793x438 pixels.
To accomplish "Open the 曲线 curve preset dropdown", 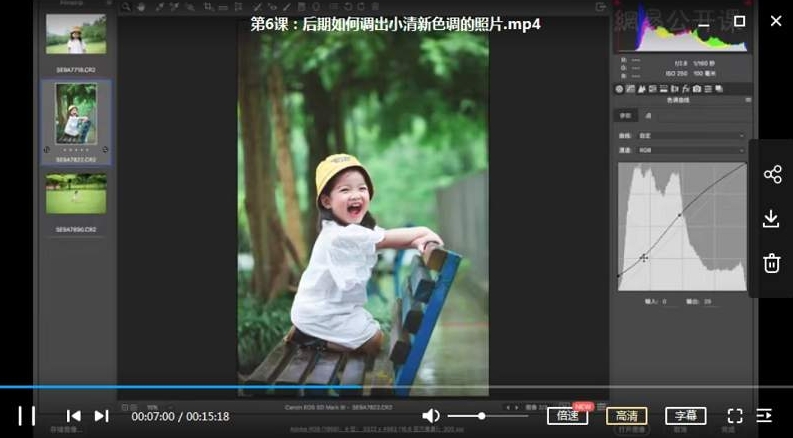I will coord(691,136).
